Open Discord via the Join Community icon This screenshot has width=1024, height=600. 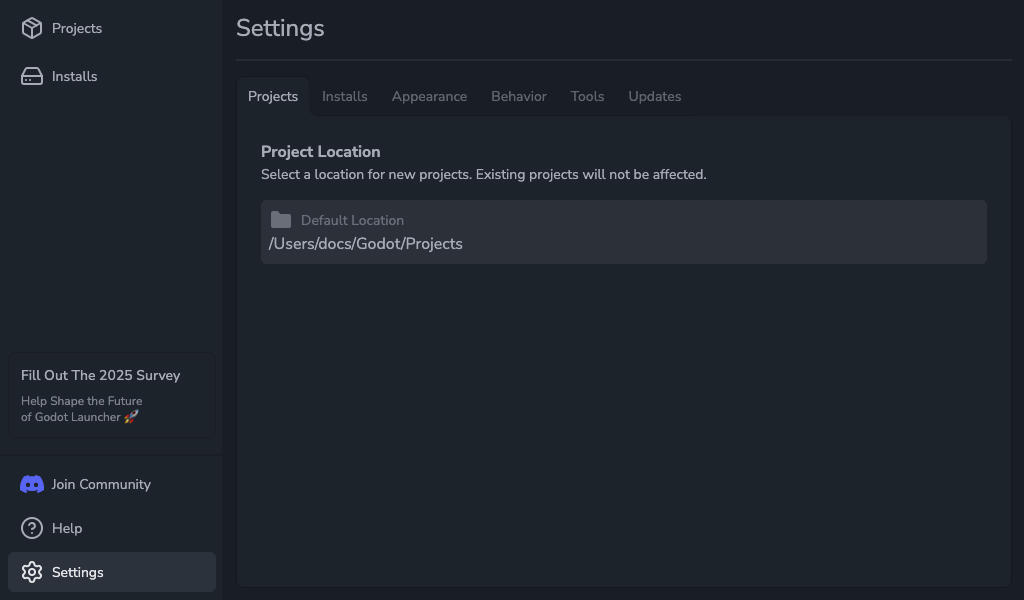30,484
